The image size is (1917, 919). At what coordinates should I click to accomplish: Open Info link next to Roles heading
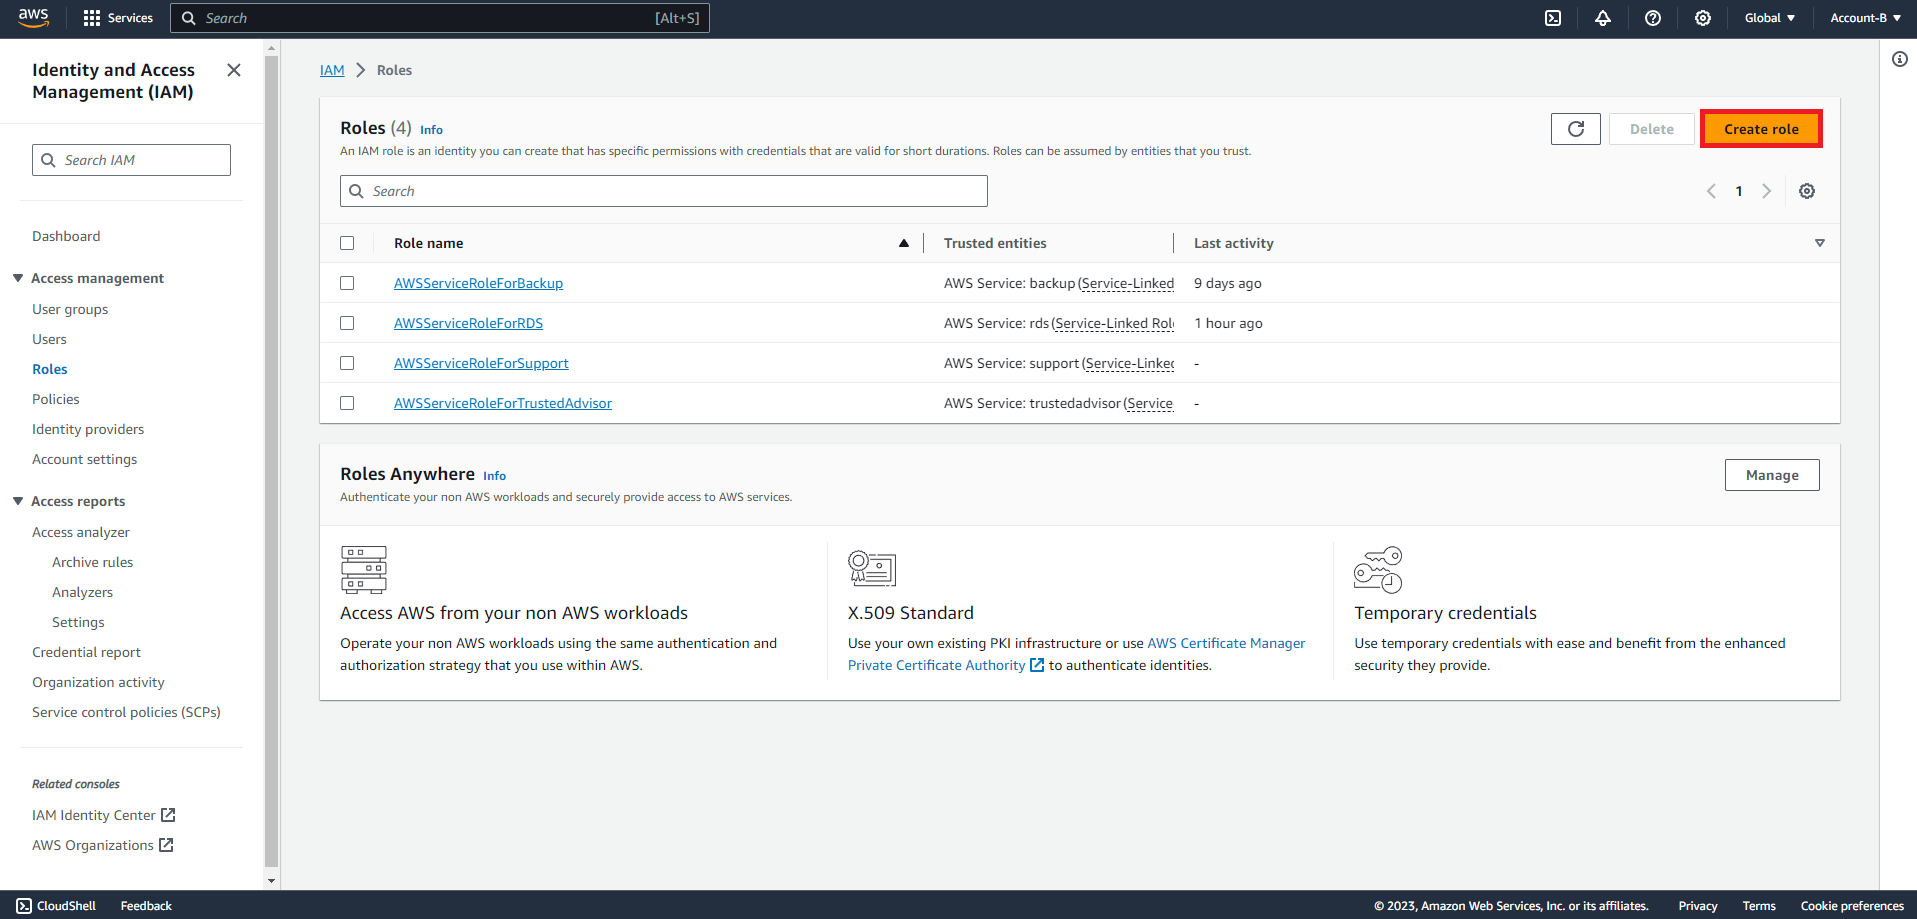click(x=431, y=130)
